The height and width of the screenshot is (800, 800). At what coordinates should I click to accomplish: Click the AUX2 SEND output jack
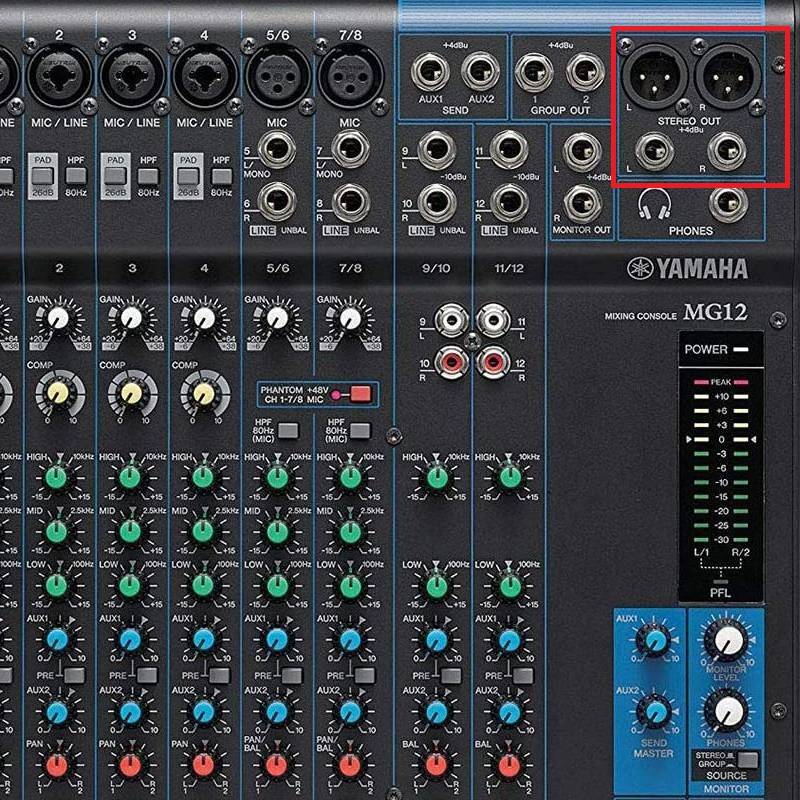[x=481, y=71]
